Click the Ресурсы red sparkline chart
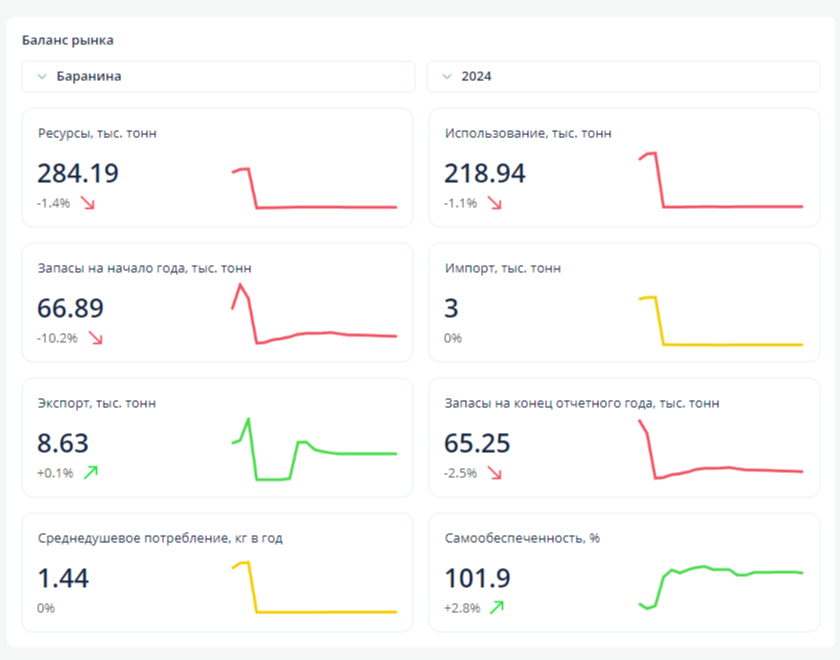This screenshot has width=840, height=660. click(x=314, y=188)
